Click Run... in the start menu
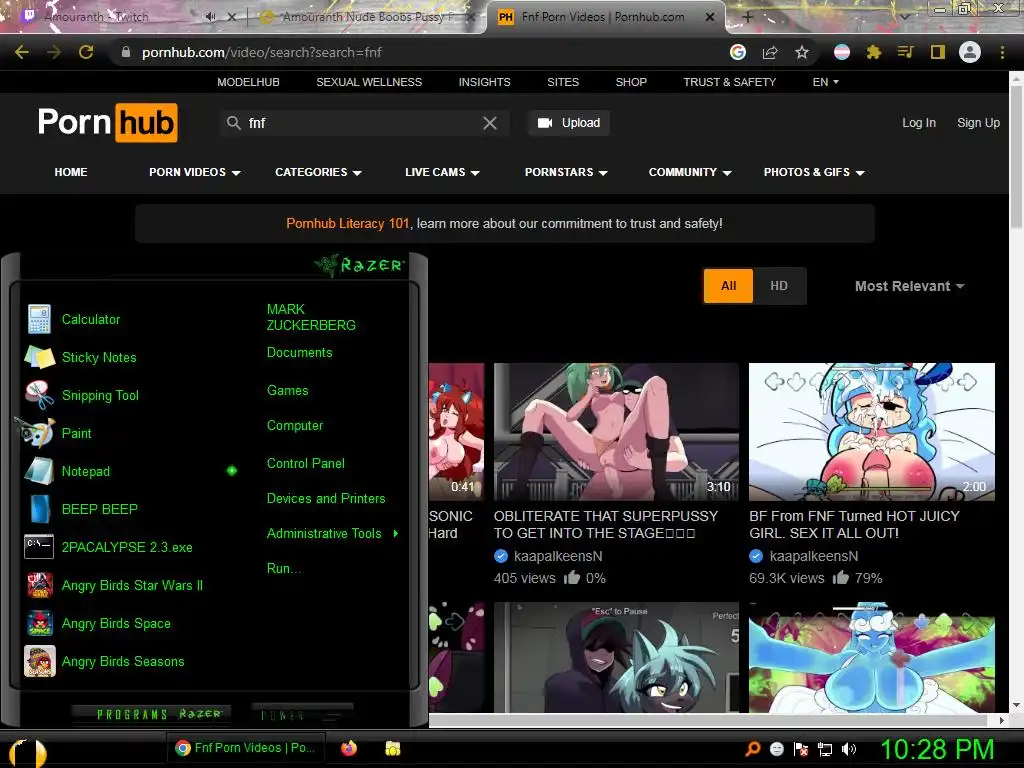The image size is (1024, 768). click(283, 568)
